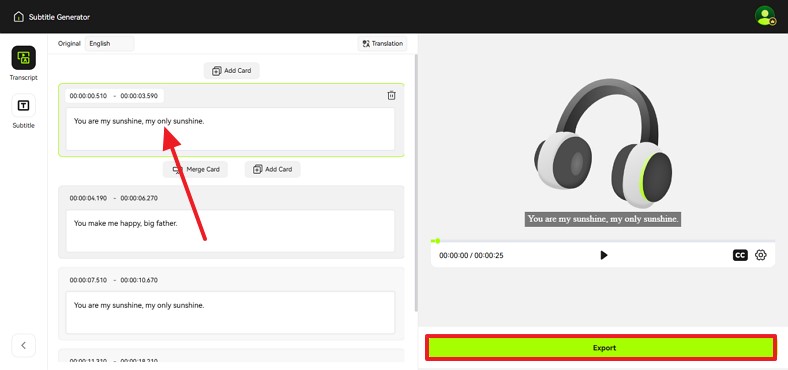Collapse the sidebar with the left chevron
This screenshot has width=788, height=370.
[x=24, y=345]
